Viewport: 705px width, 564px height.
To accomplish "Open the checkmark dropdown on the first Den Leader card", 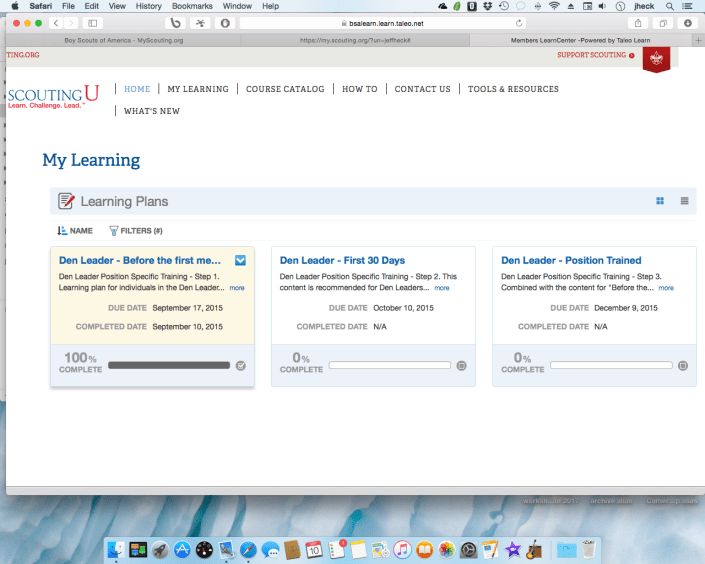I will 240,261.
